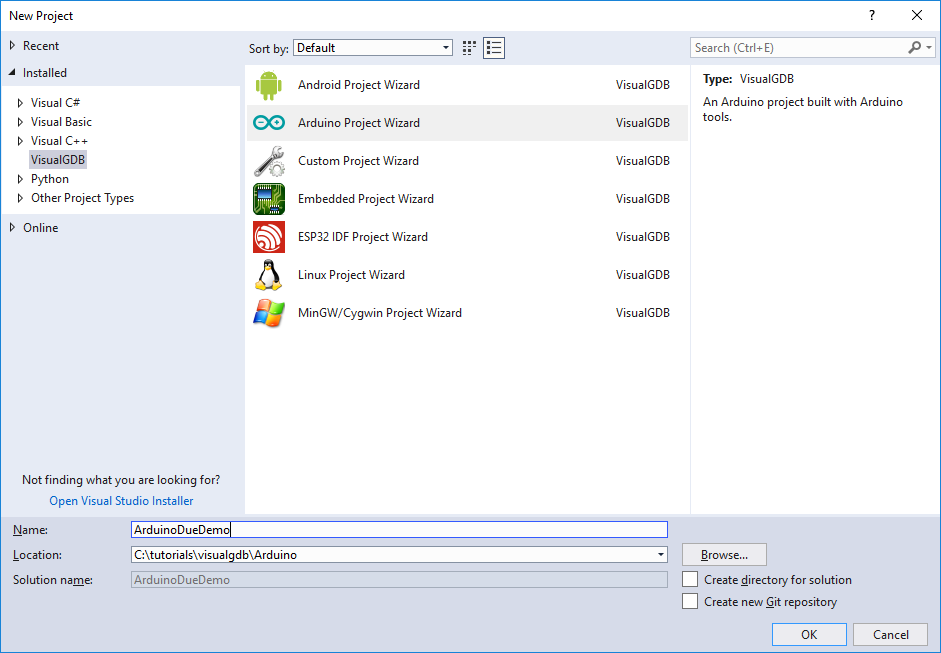The height and width of the screenshot is (653, 941).
Task: Enable Create directory for solution
Action: (690, 580)
